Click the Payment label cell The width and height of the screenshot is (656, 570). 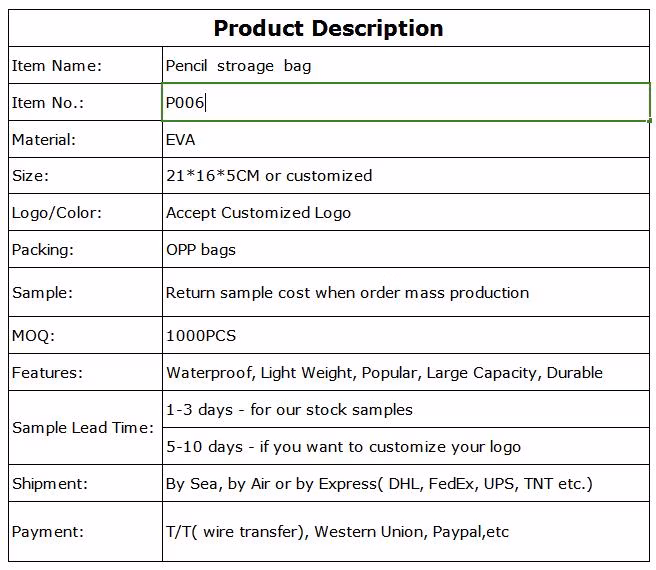[x=85, y=532]
